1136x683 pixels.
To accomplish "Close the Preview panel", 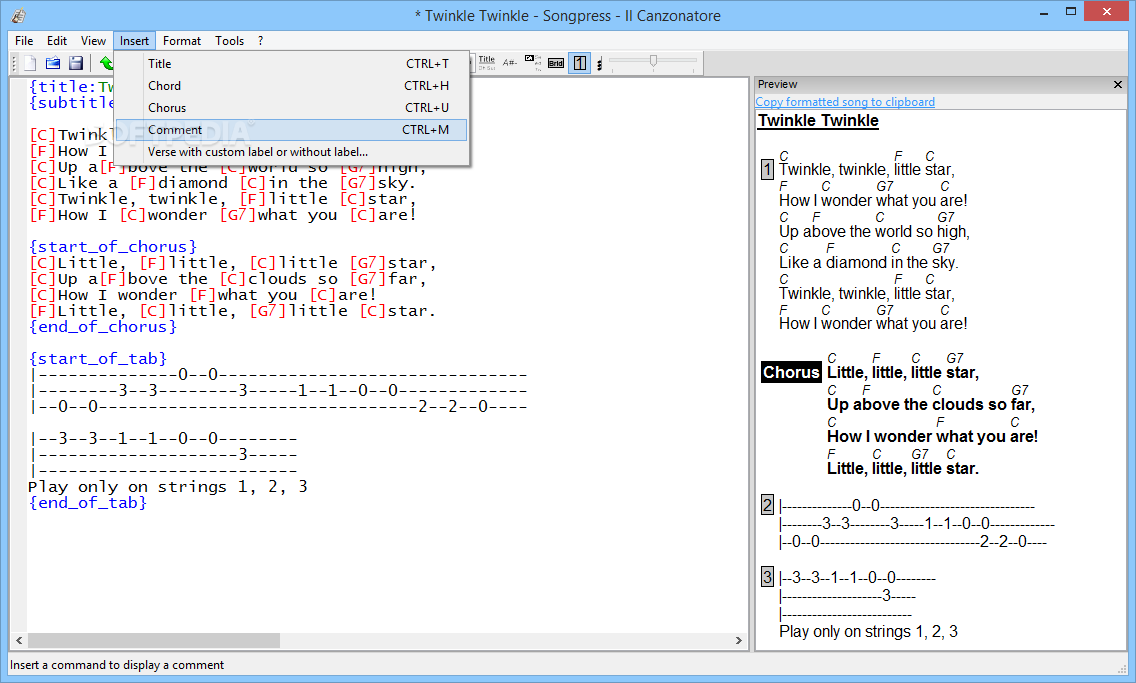I will point(1117,85).
